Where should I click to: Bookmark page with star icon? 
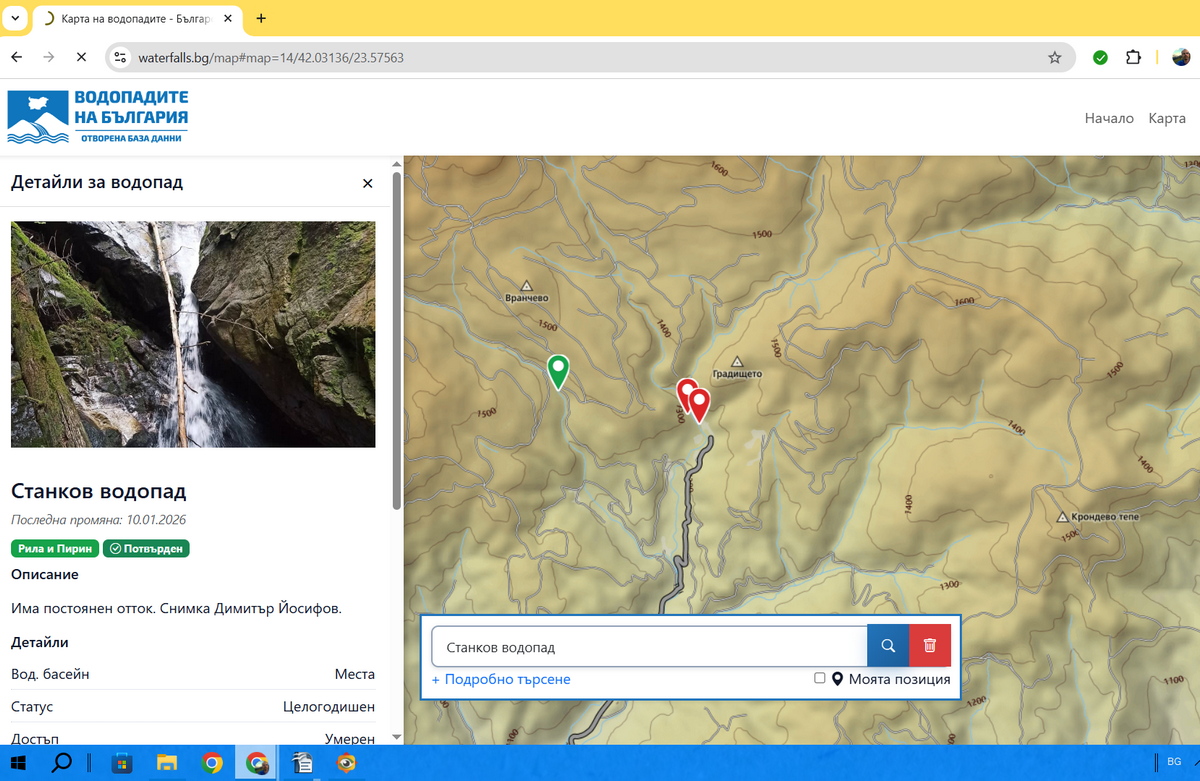tap(1054, 58)
